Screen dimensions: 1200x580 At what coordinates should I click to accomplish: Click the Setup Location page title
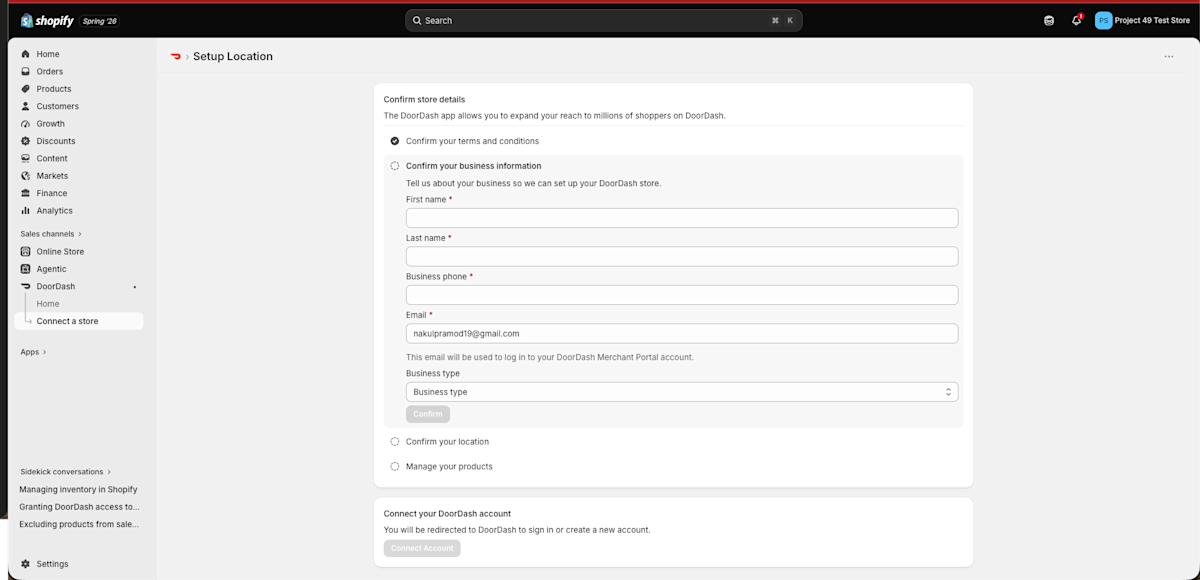tap(233, 56)
